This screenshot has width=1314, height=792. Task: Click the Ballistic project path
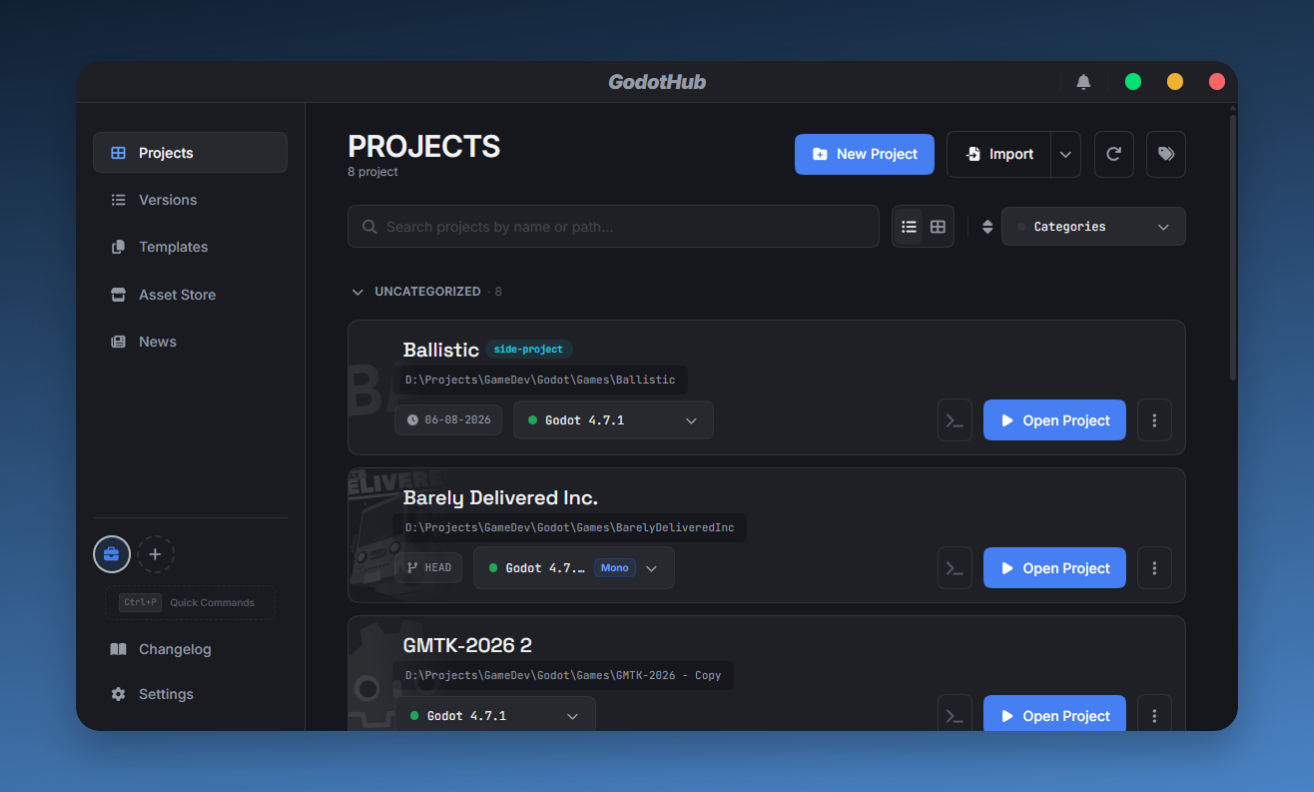click(540, 380)
